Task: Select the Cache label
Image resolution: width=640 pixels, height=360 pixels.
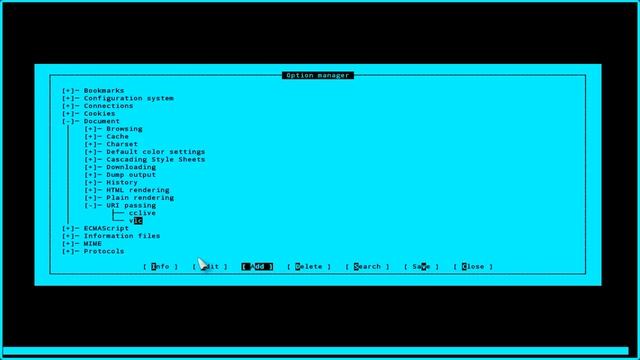Action: 118,136
